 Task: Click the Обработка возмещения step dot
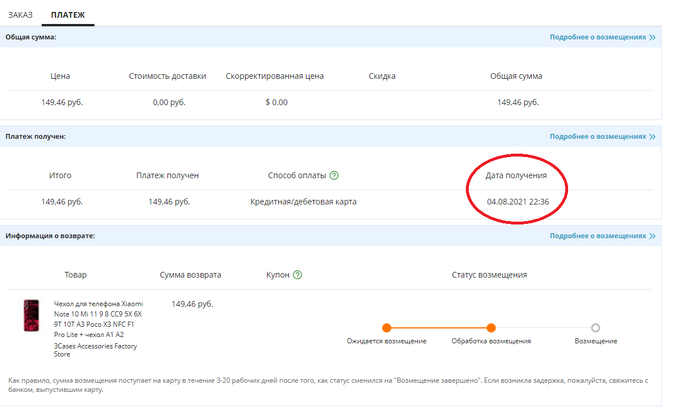pyautogui.click(x=491, y=327)
